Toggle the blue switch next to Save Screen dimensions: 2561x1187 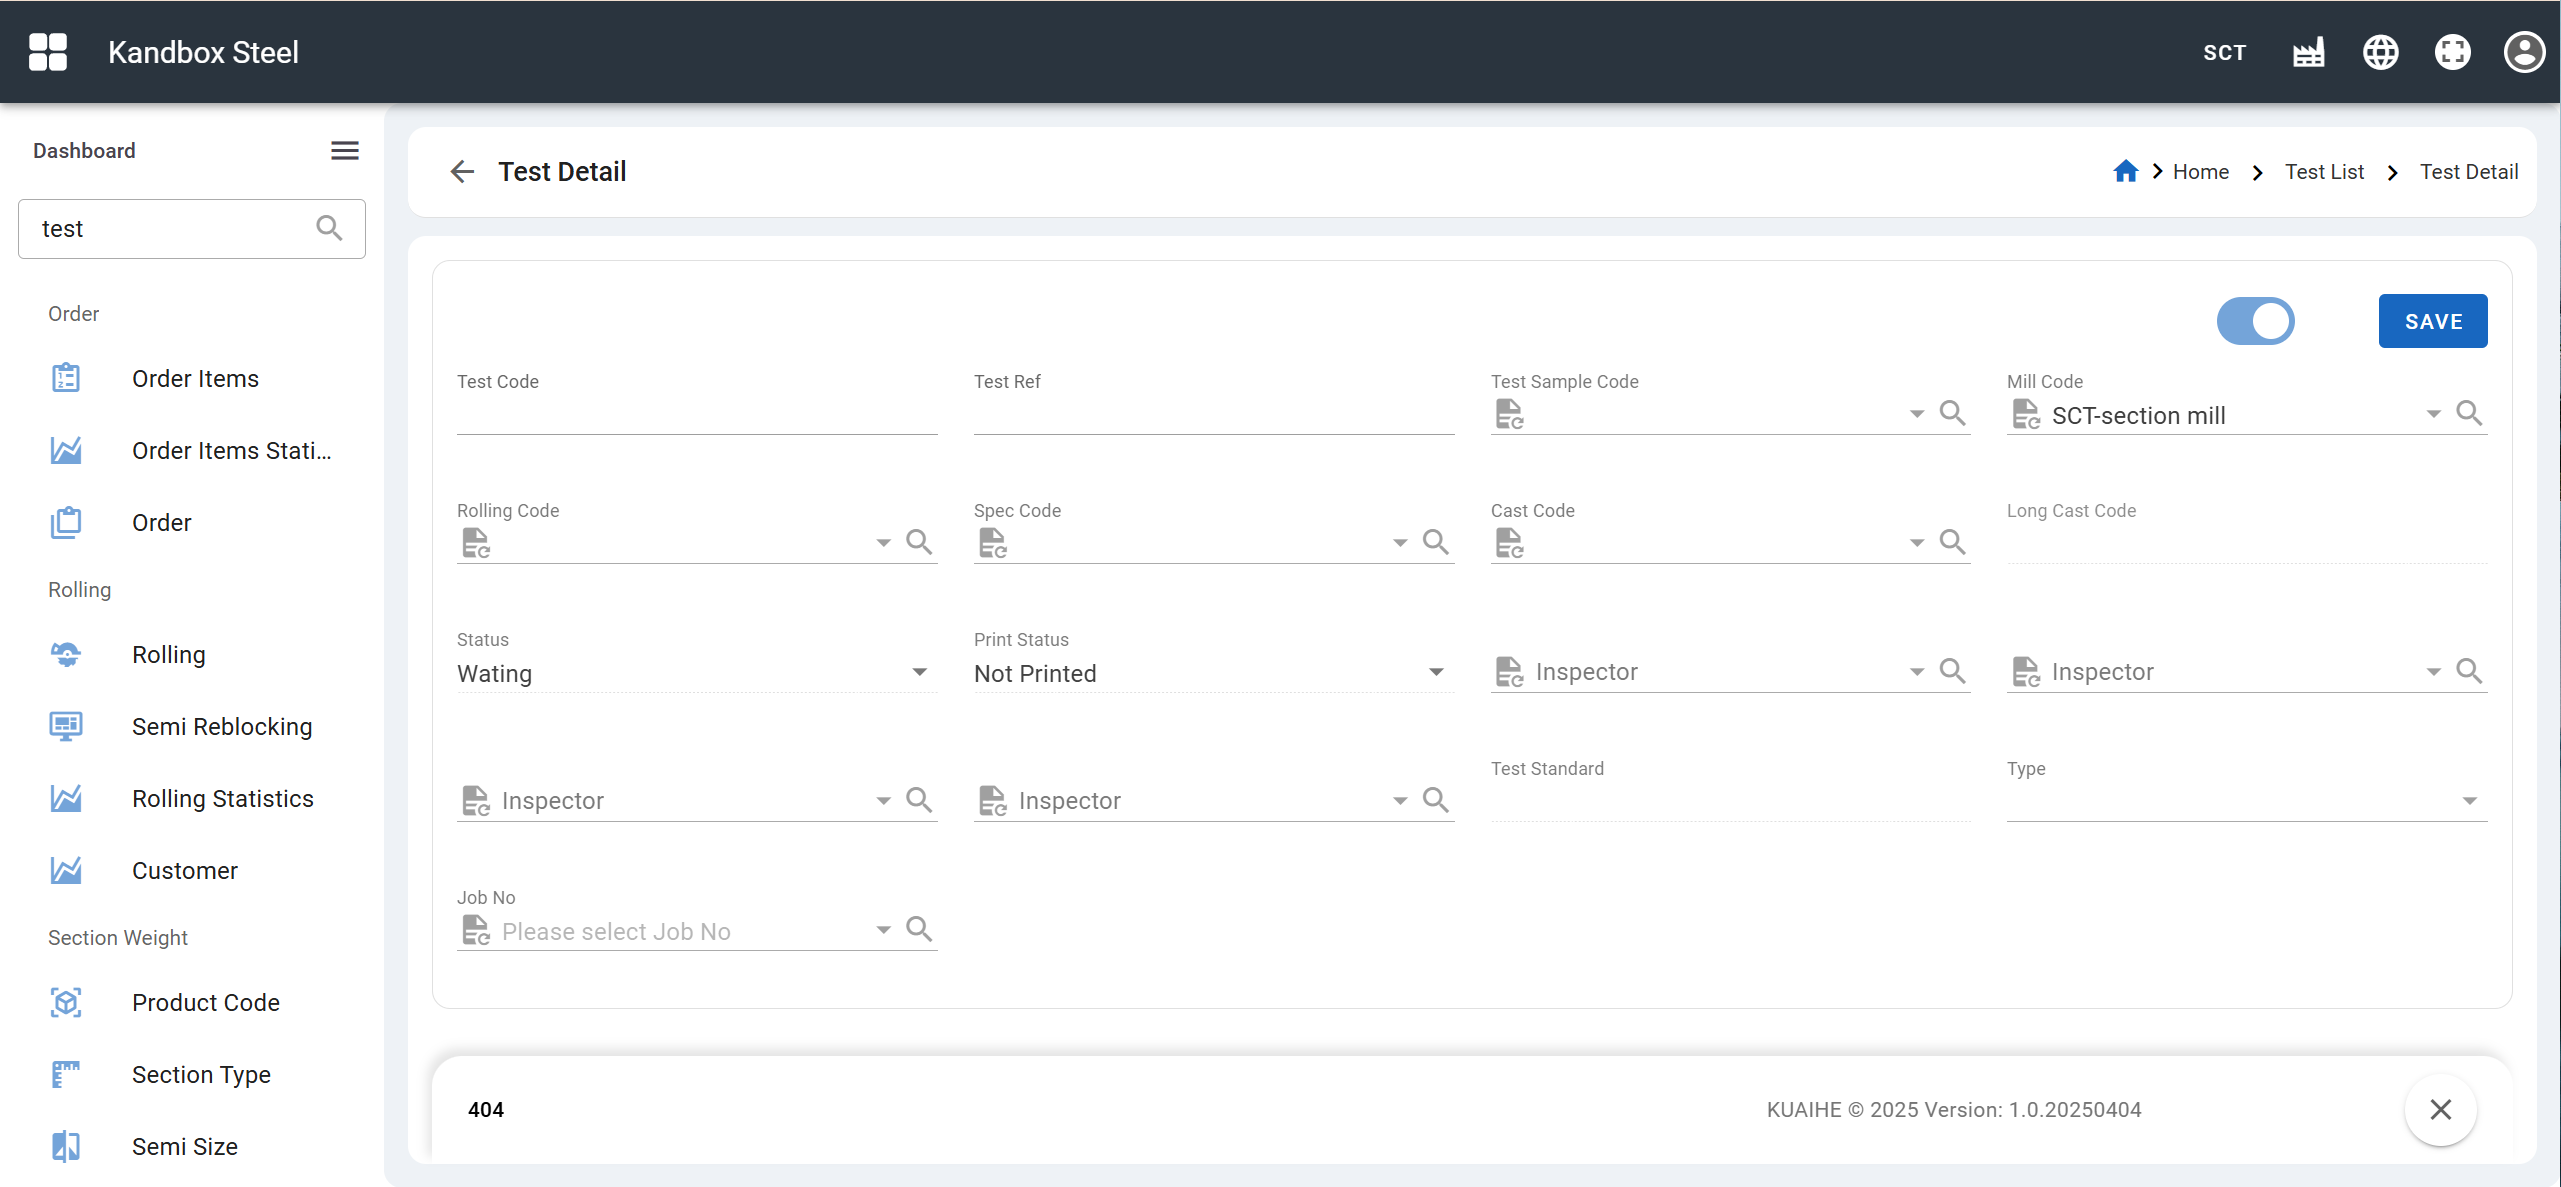point(2255,321)
